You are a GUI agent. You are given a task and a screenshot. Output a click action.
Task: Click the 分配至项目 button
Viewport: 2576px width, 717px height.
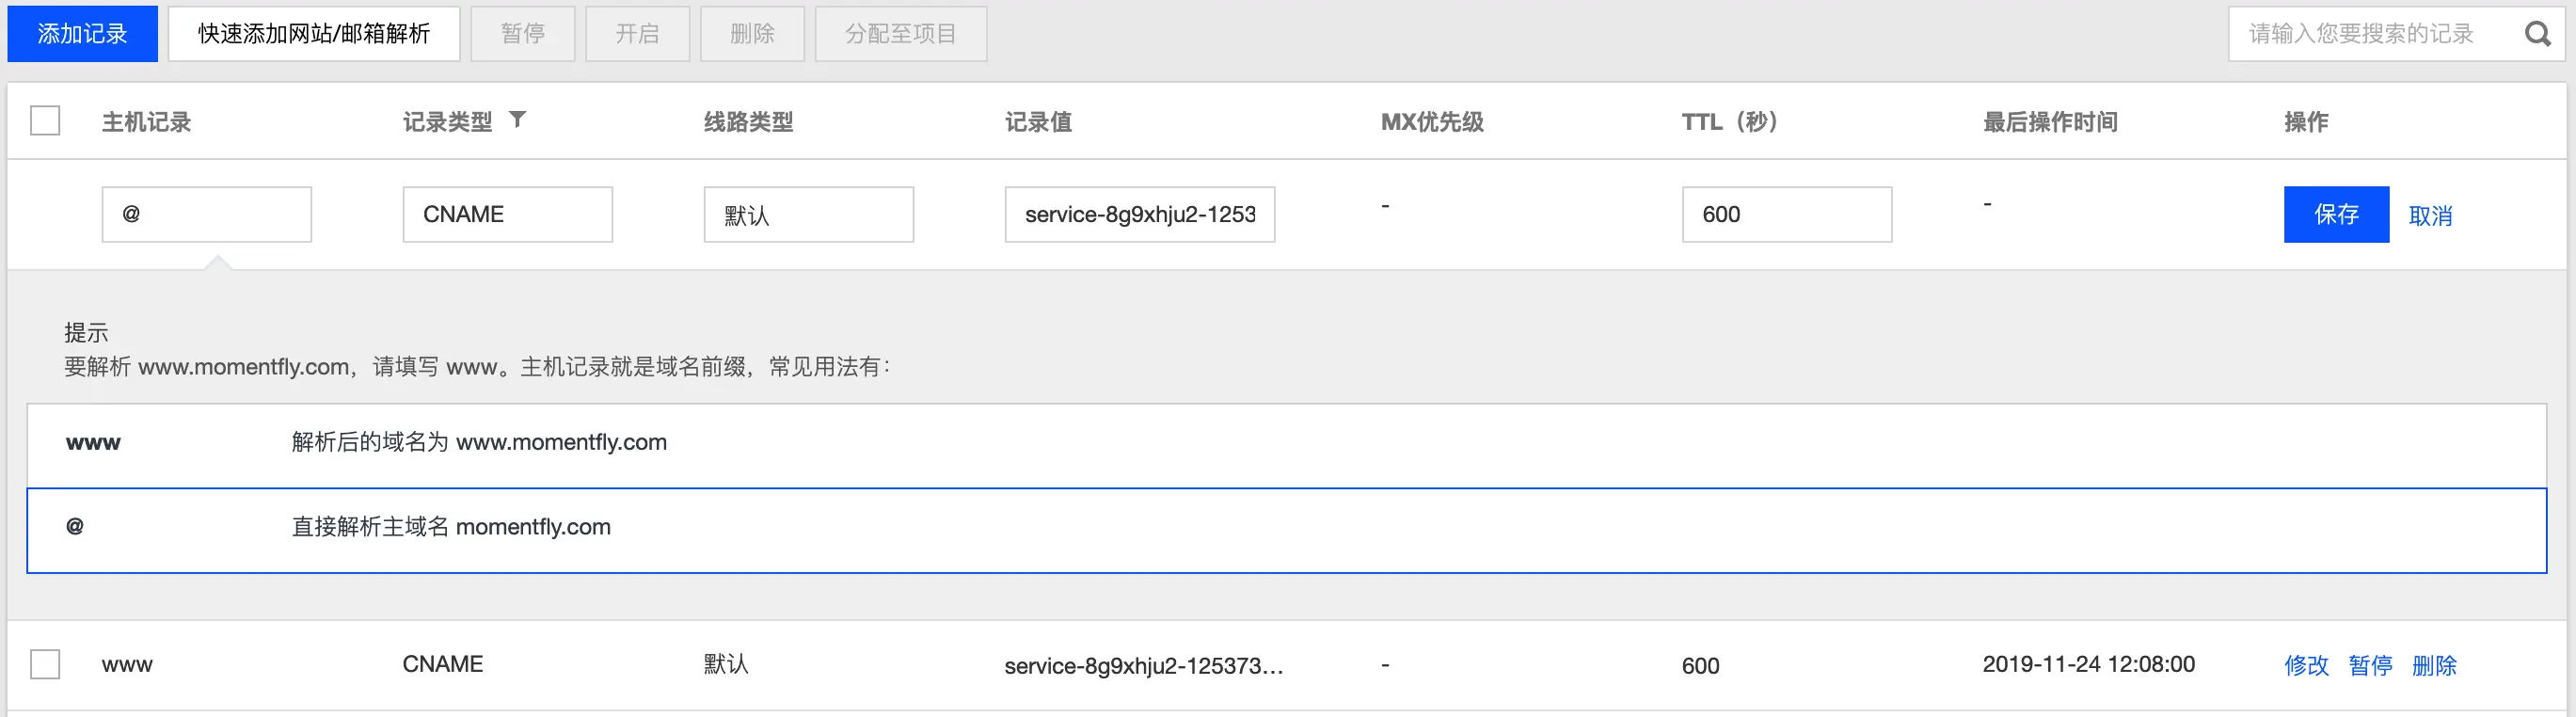(901, 34)
